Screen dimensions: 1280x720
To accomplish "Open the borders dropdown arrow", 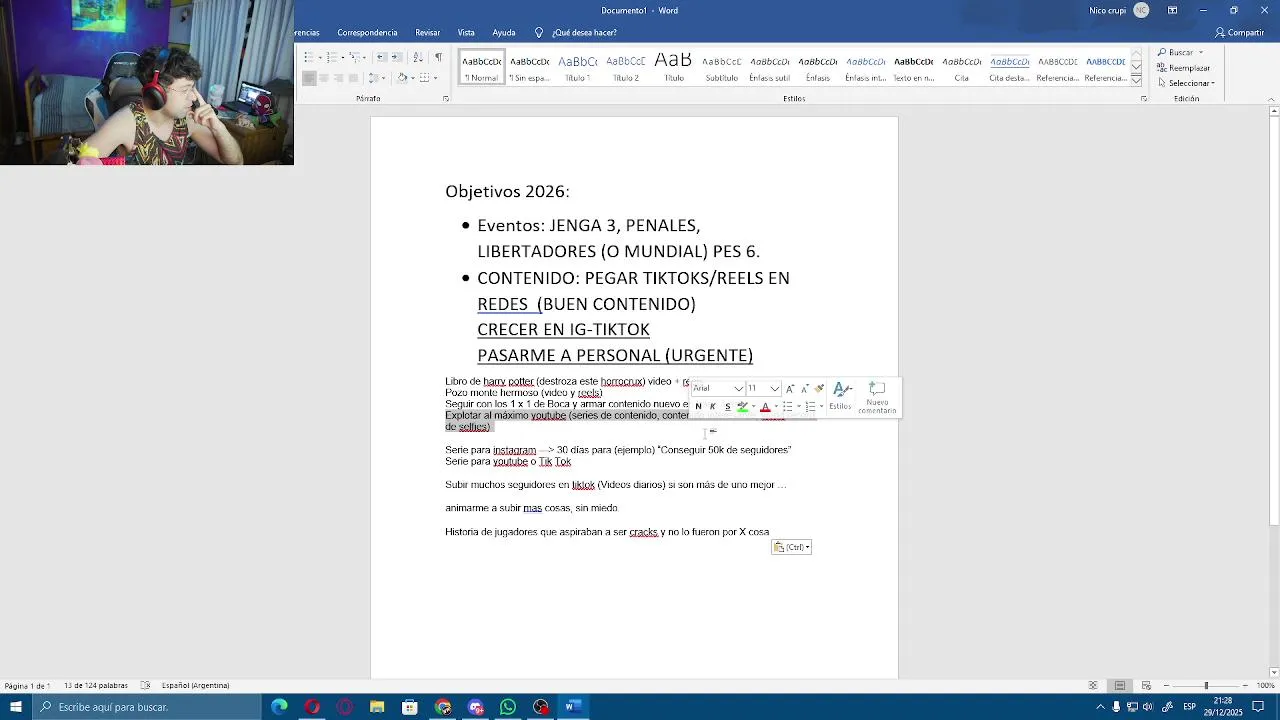I will (436, 78).
